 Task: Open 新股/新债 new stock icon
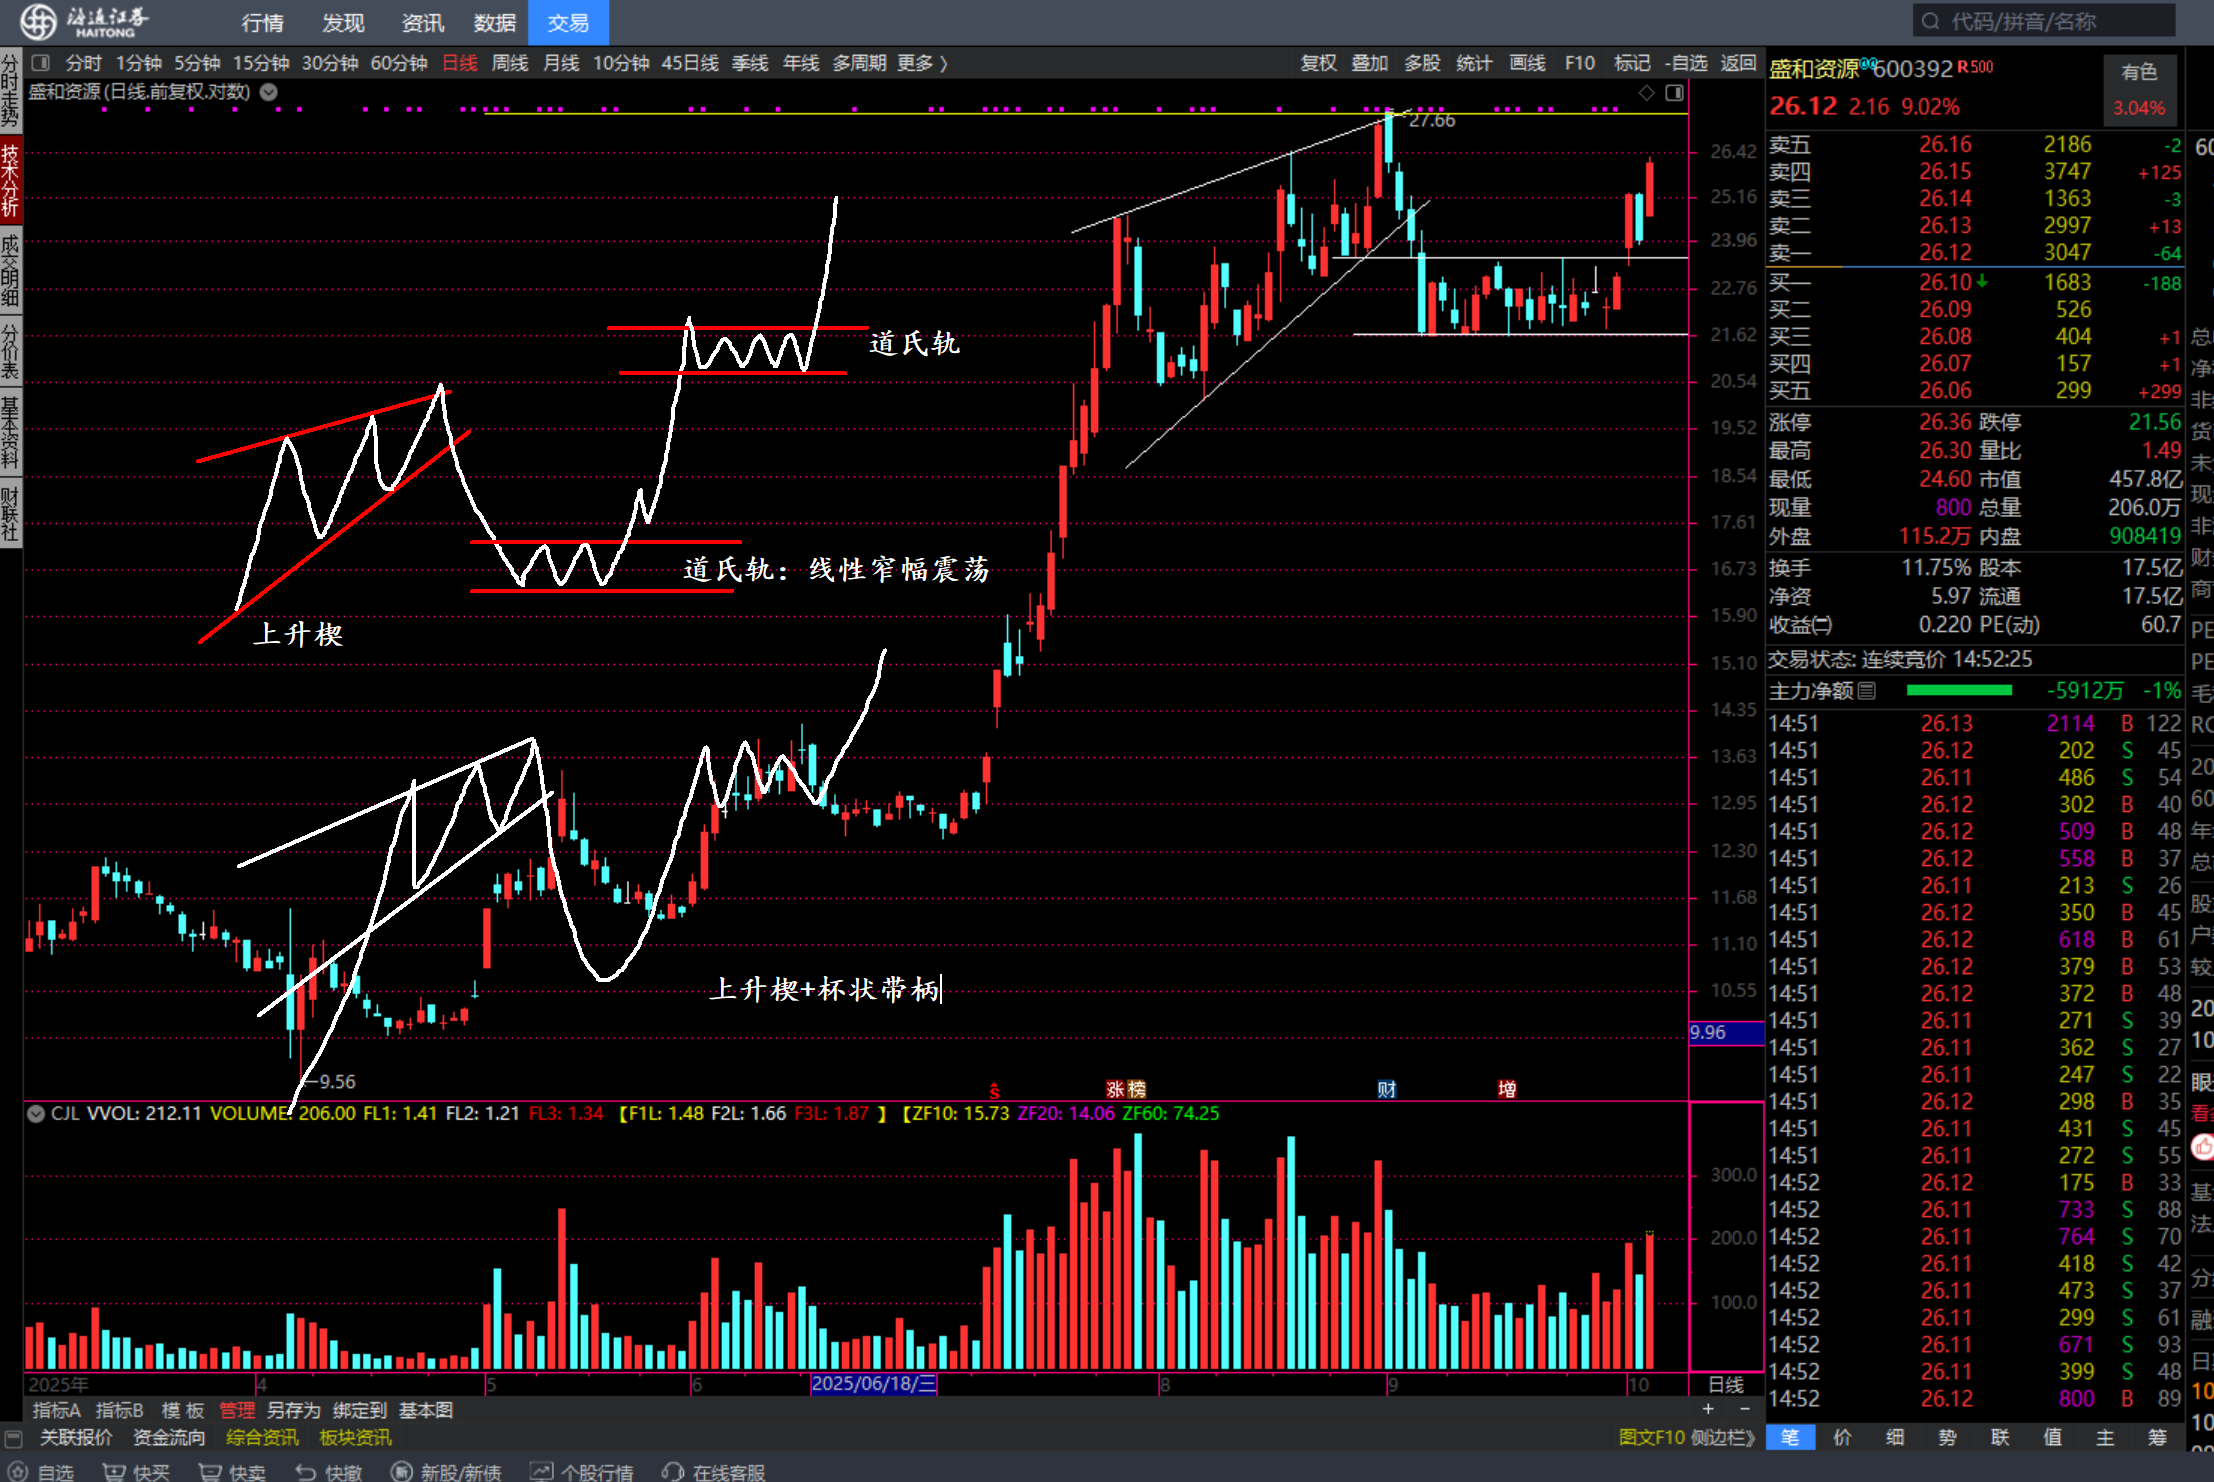(x=401, y=1472)
